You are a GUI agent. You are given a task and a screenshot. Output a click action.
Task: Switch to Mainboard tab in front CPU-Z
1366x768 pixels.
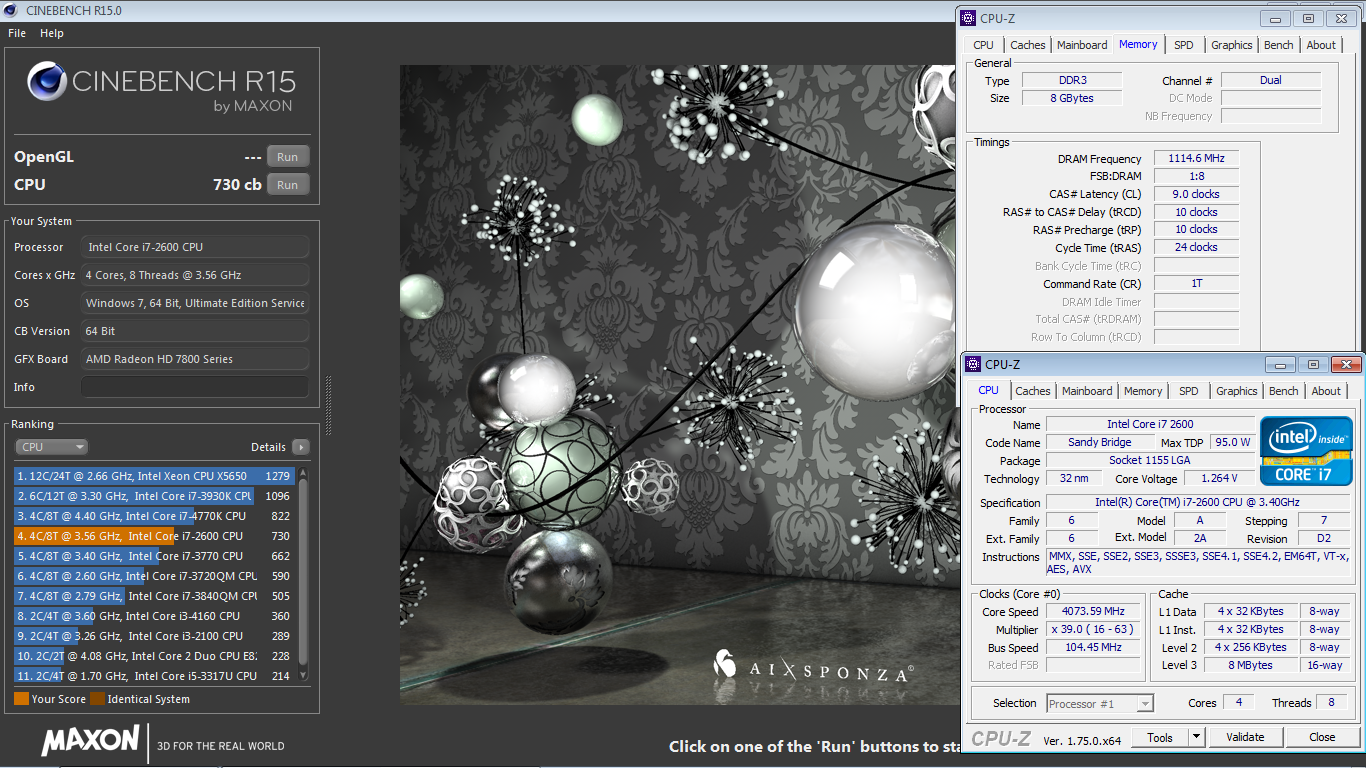(x=1087, y=391)
